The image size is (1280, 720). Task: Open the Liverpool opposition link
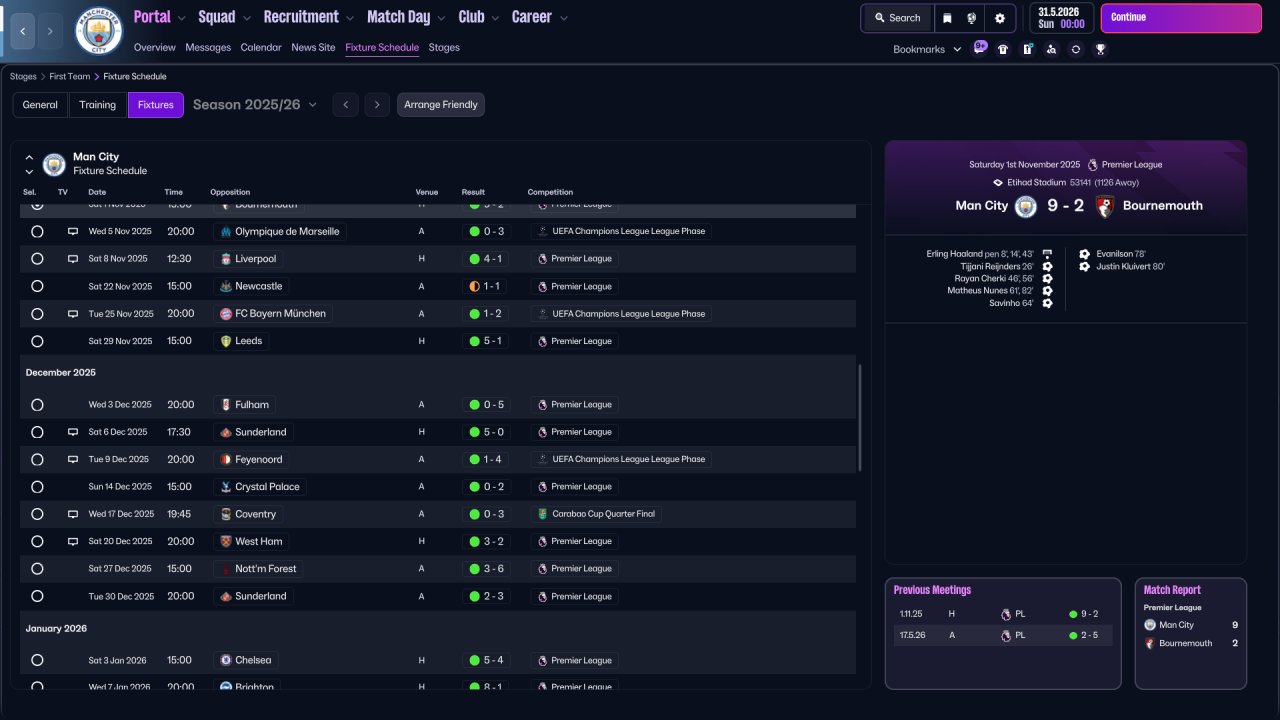[x=248, y=259]
